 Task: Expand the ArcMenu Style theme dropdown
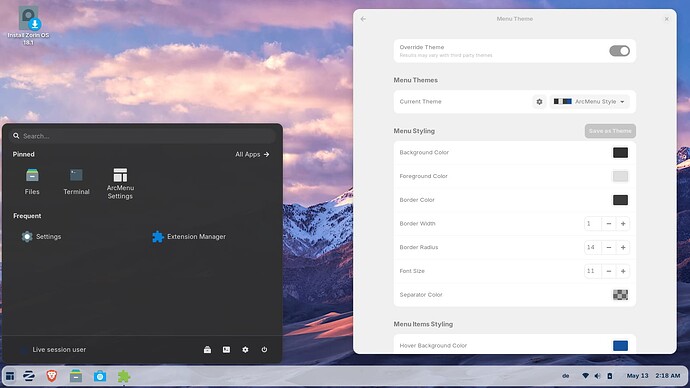tap(589, 102)
